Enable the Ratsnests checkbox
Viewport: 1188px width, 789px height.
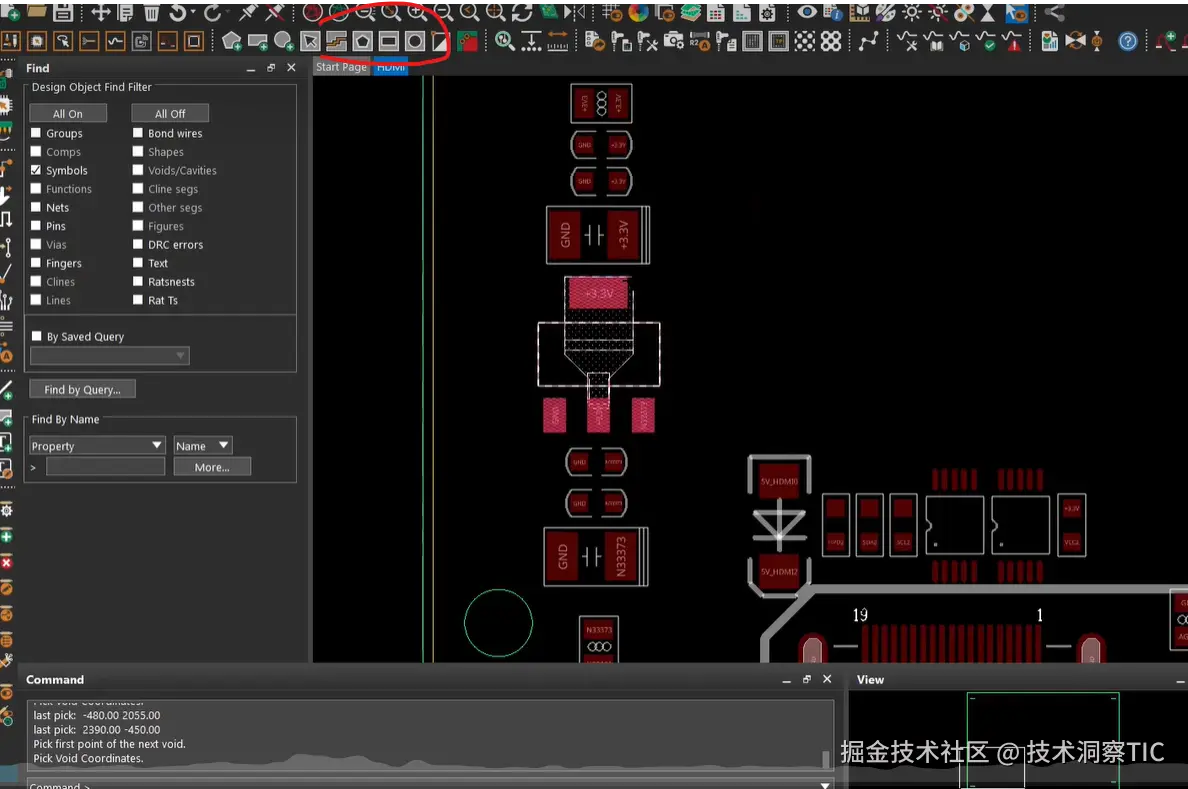(138, 281)
